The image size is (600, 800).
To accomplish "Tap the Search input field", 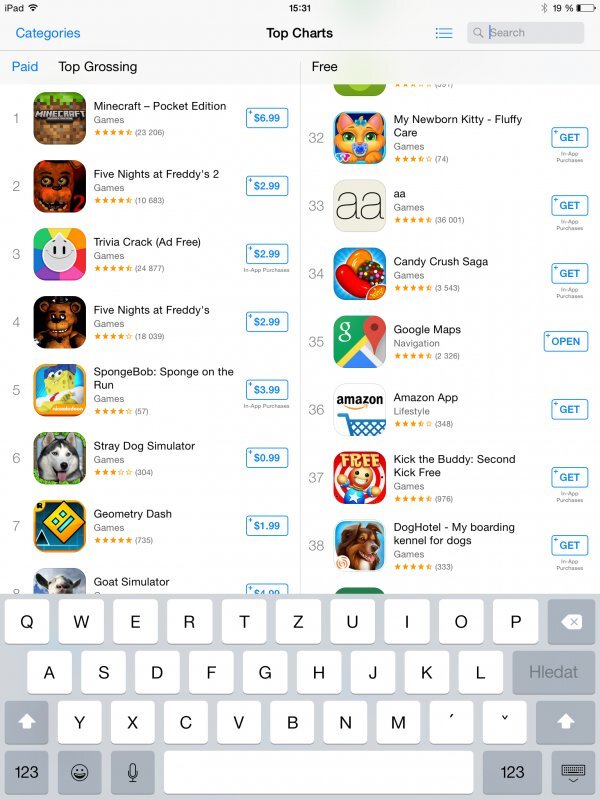I will (x=526, y=33).
